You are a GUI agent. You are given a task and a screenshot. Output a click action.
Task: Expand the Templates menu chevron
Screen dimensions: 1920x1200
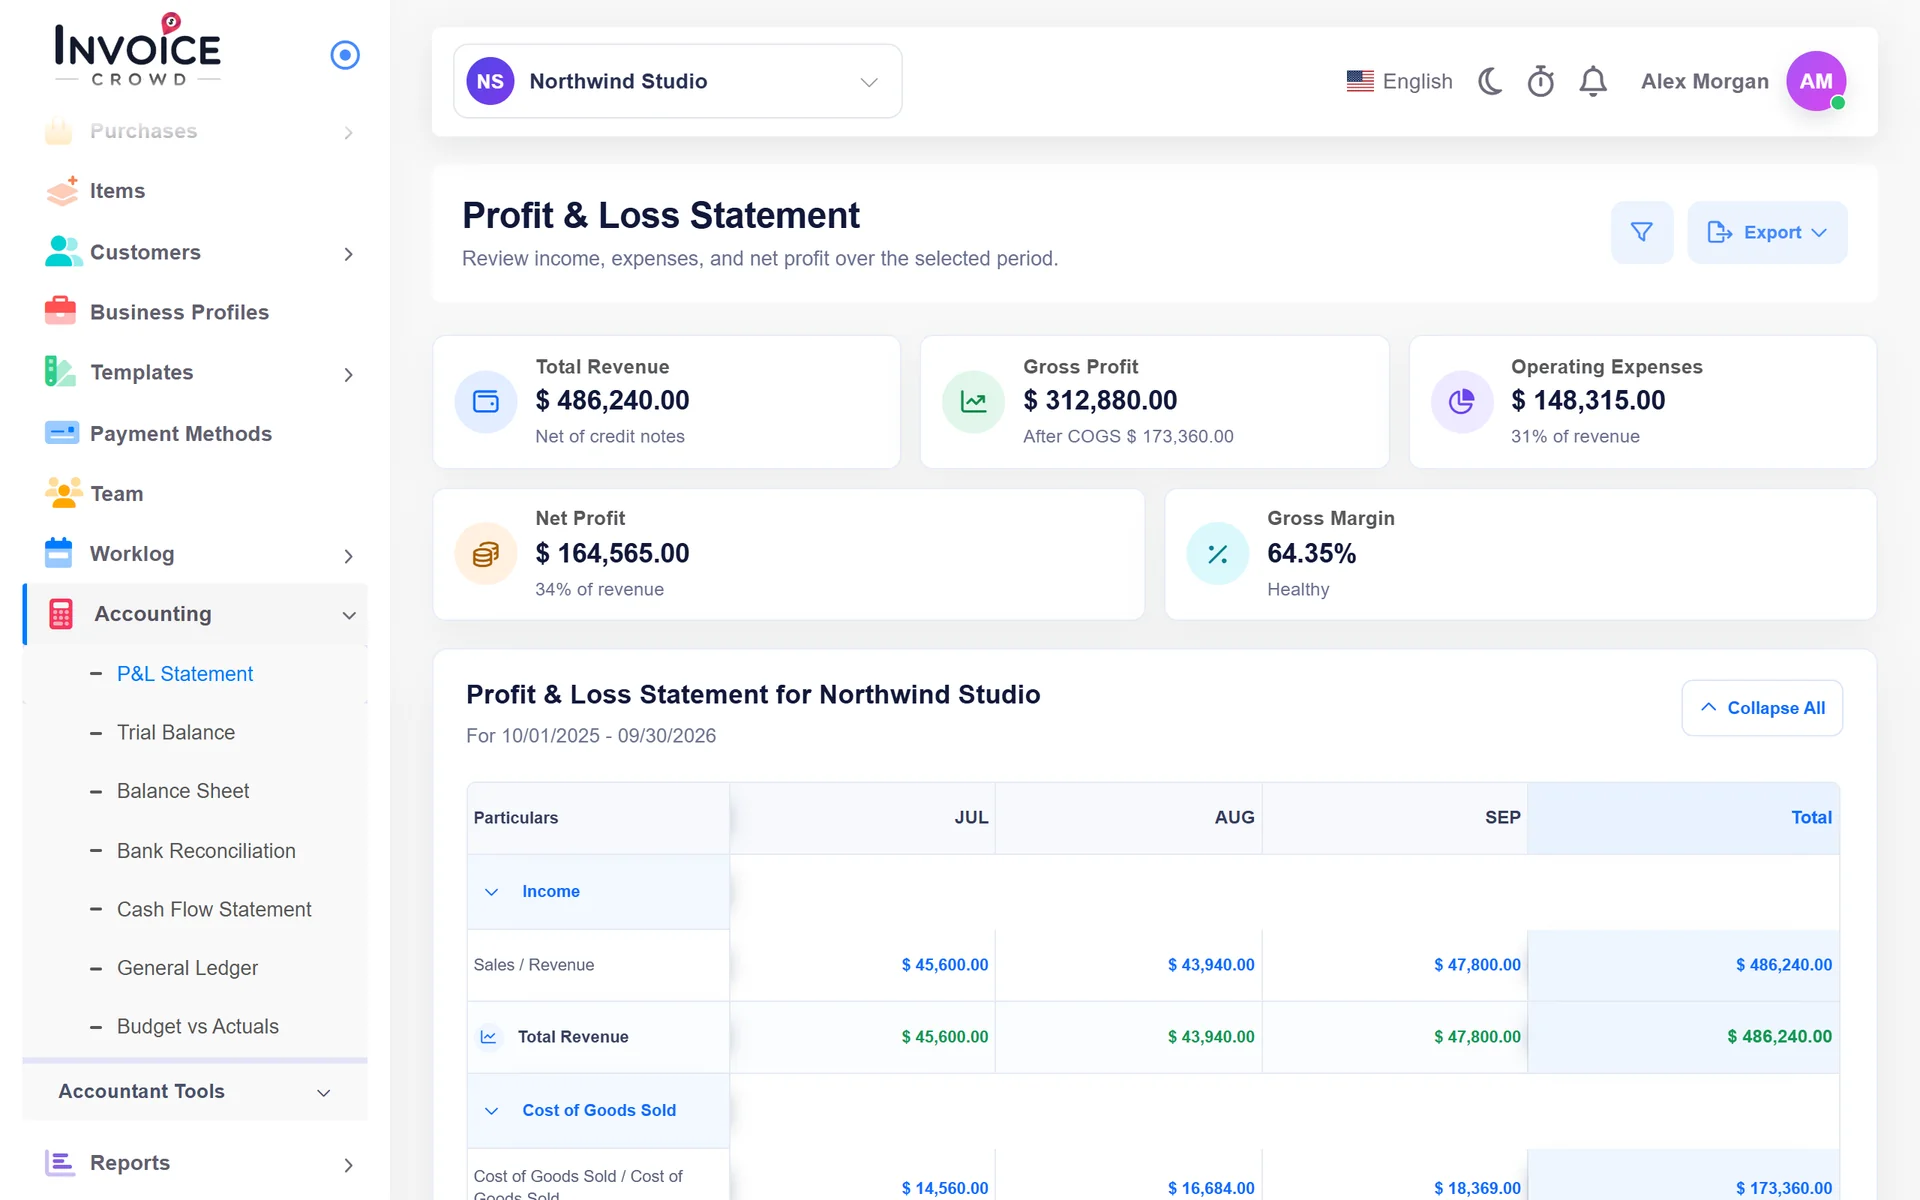(x=348, y=375)
